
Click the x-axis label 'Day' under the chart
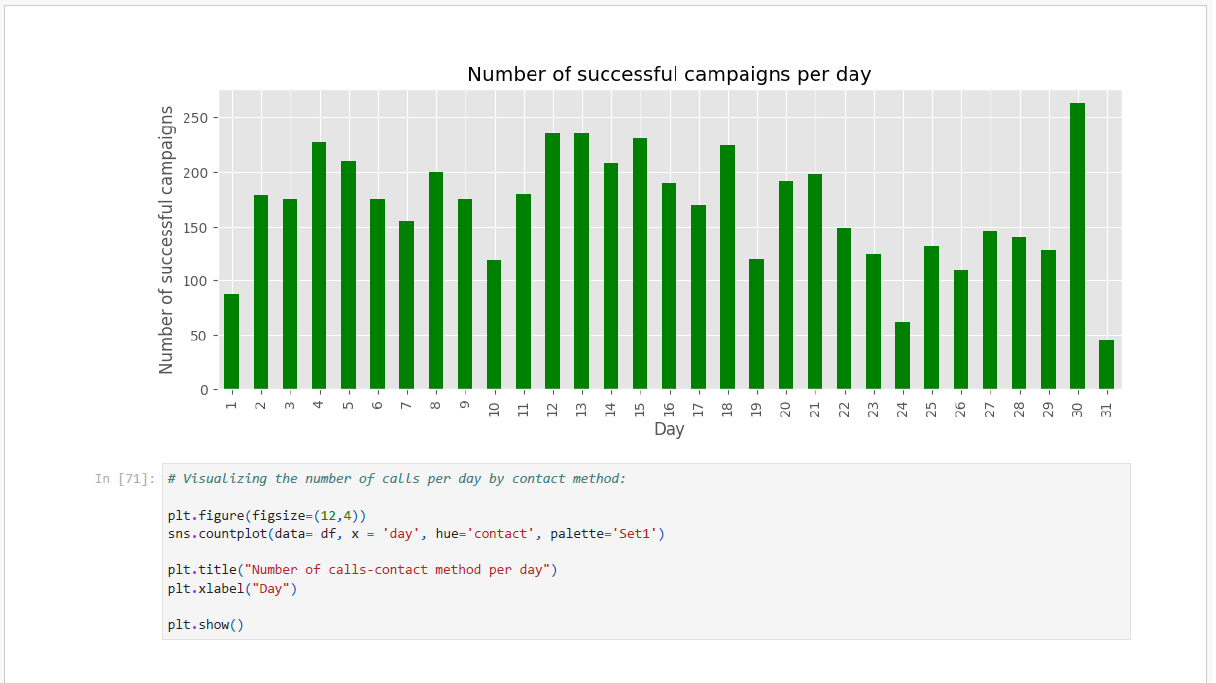click(669, 429)
